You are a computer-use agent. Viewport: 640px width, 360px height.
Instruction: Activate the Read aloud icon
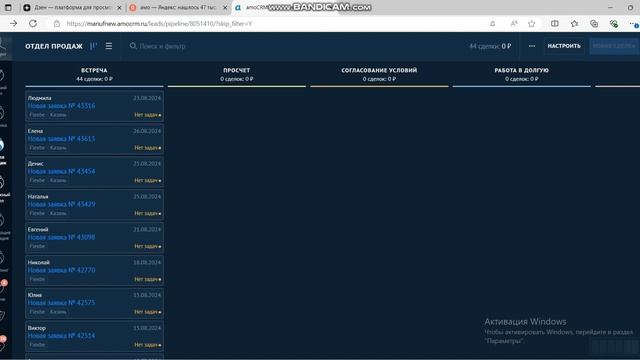514,24
